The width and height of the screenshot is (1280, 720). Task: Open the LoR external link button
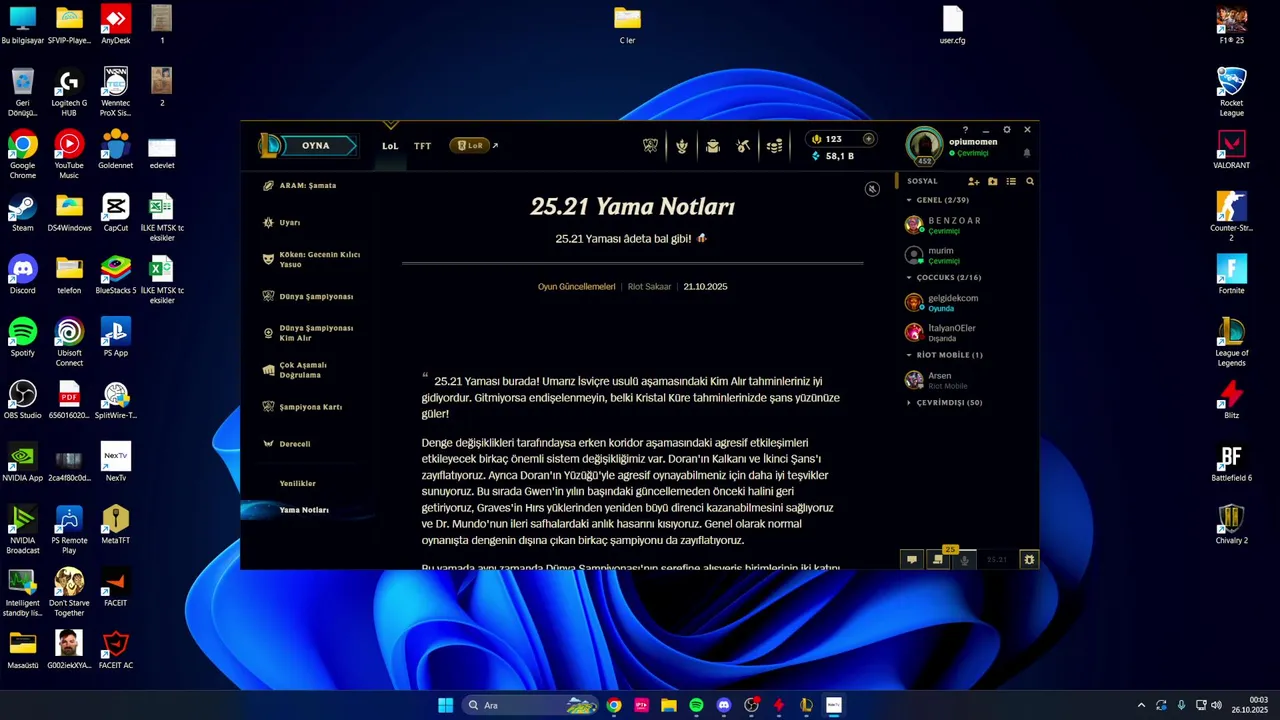pos(474,146)
